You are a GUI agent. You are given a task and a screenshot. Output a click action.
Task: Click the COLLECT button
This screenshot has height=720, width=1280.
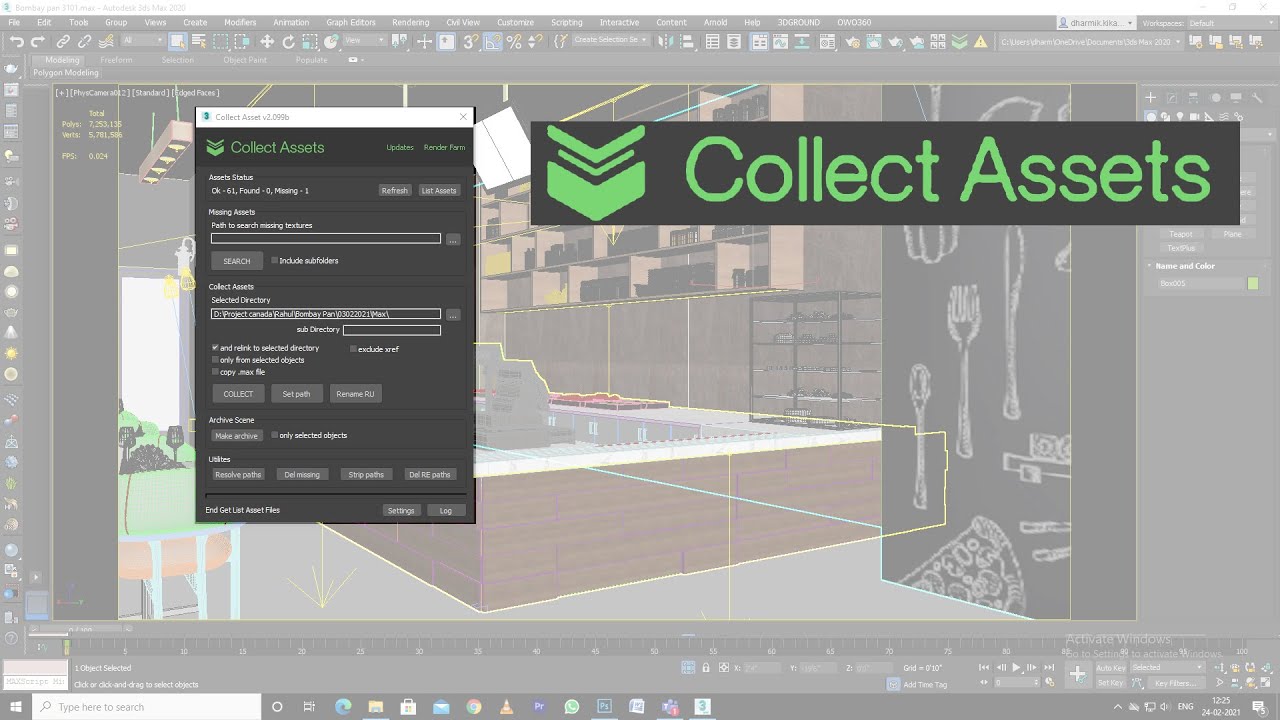pyautogui.click(x=238, y=394)
